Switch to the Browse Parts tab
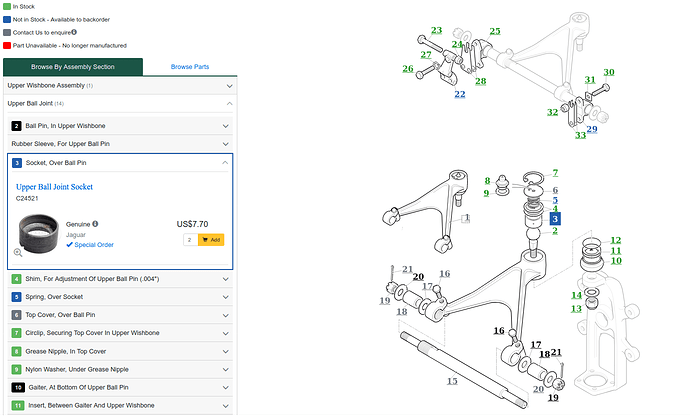The width and height of the screenshot is (690, 416). tap(190, 67)
